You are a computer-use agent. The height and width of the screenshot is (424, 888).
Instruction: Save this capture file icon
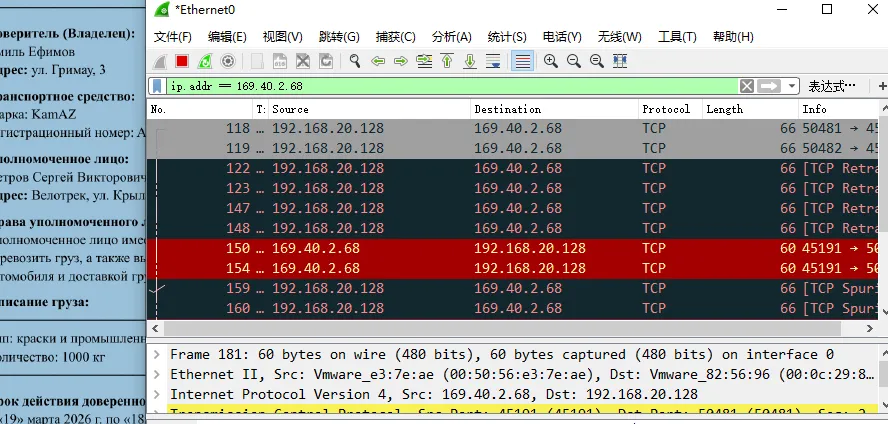click(x=280, y=61)
